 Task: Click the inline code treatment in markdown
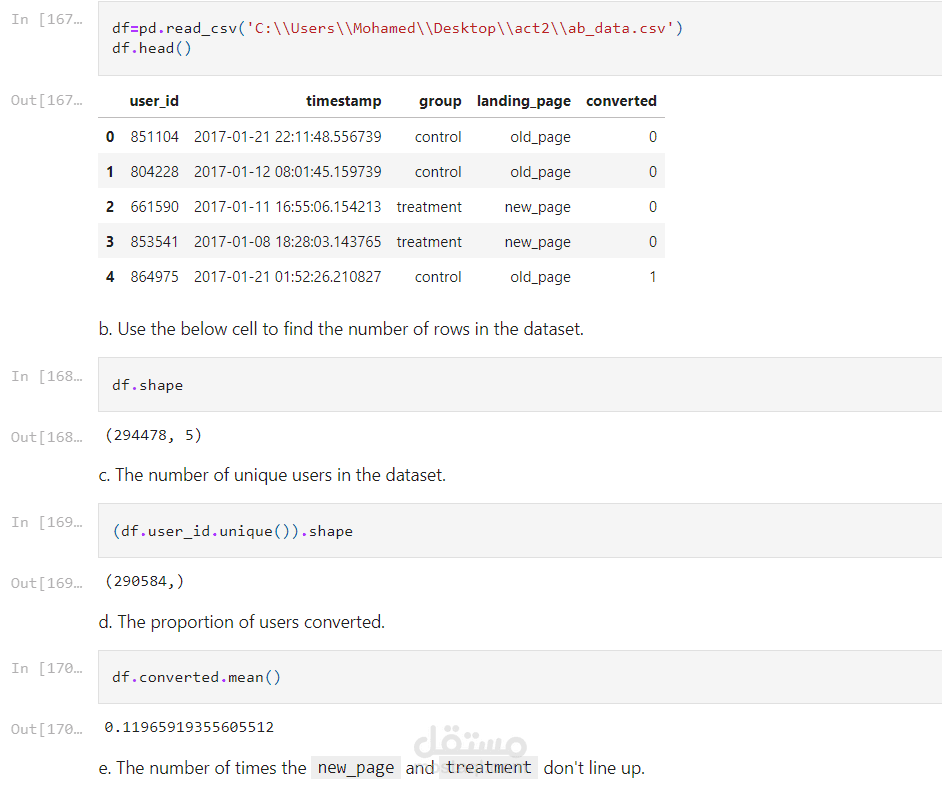[x=488, y=768]
